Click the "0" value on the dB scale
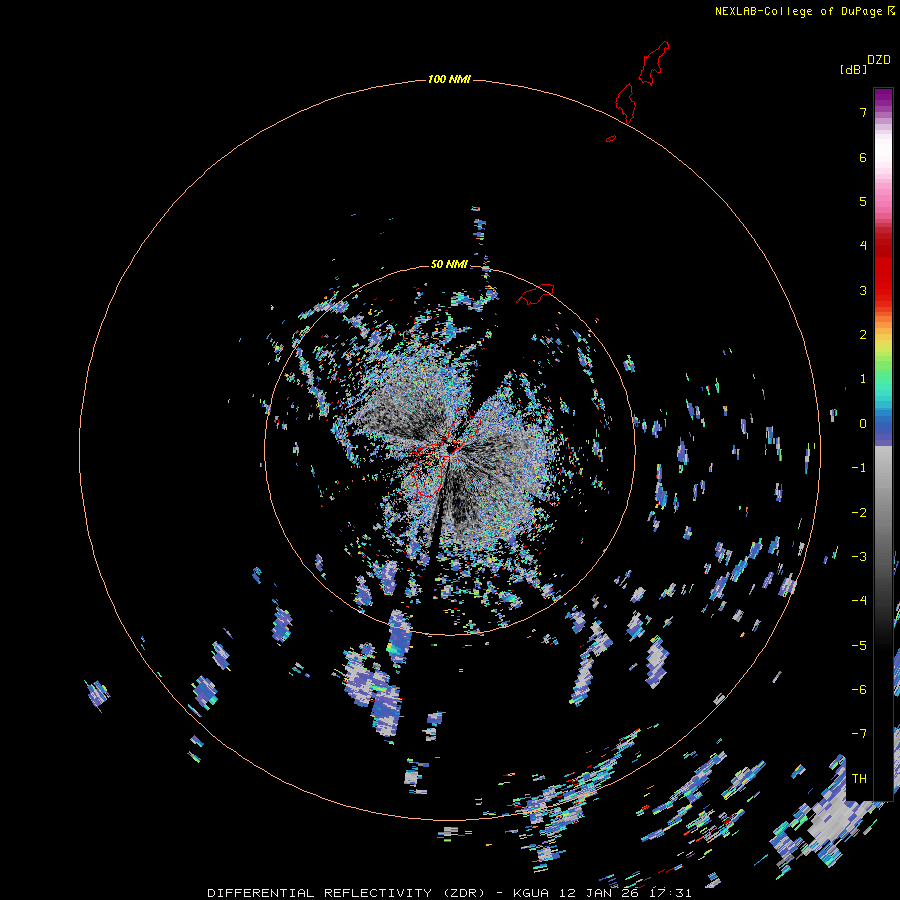Viewport: 900px width, 900px height. coord(863,424)
